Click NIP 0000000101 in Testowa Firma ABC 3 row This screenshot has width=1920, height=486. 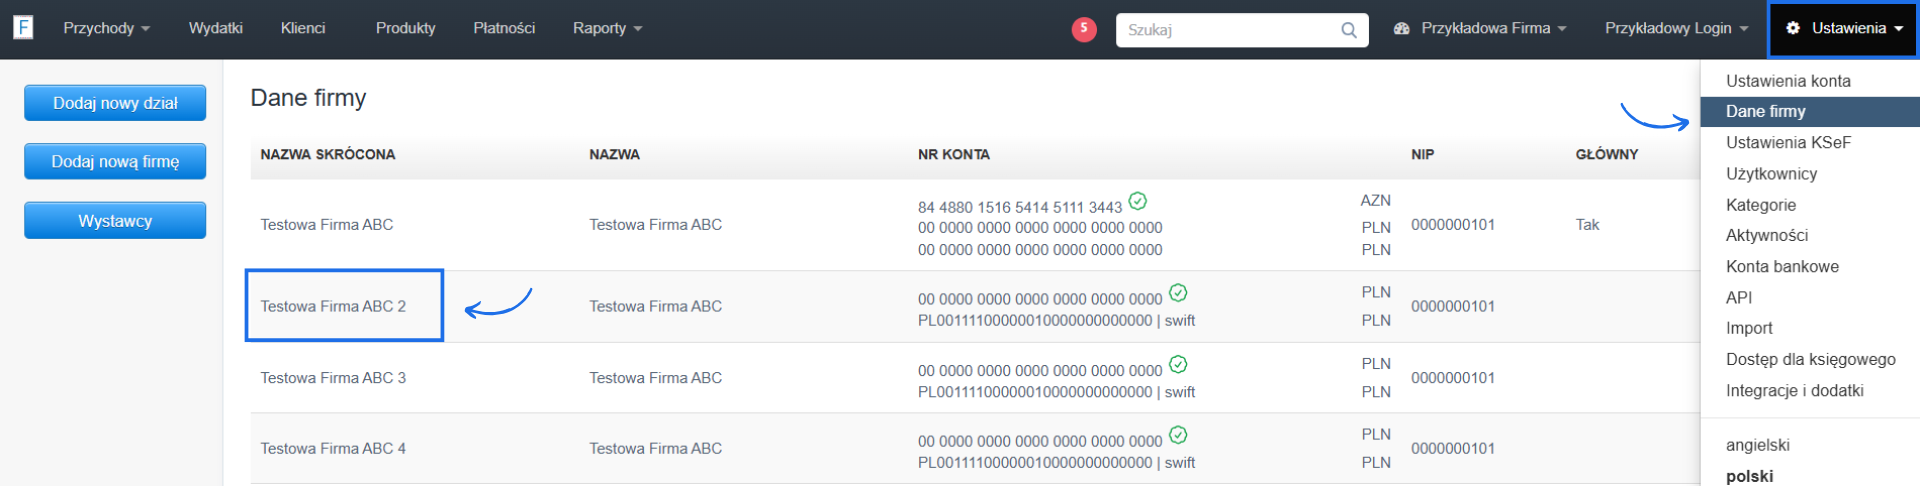coord(1453,378)
